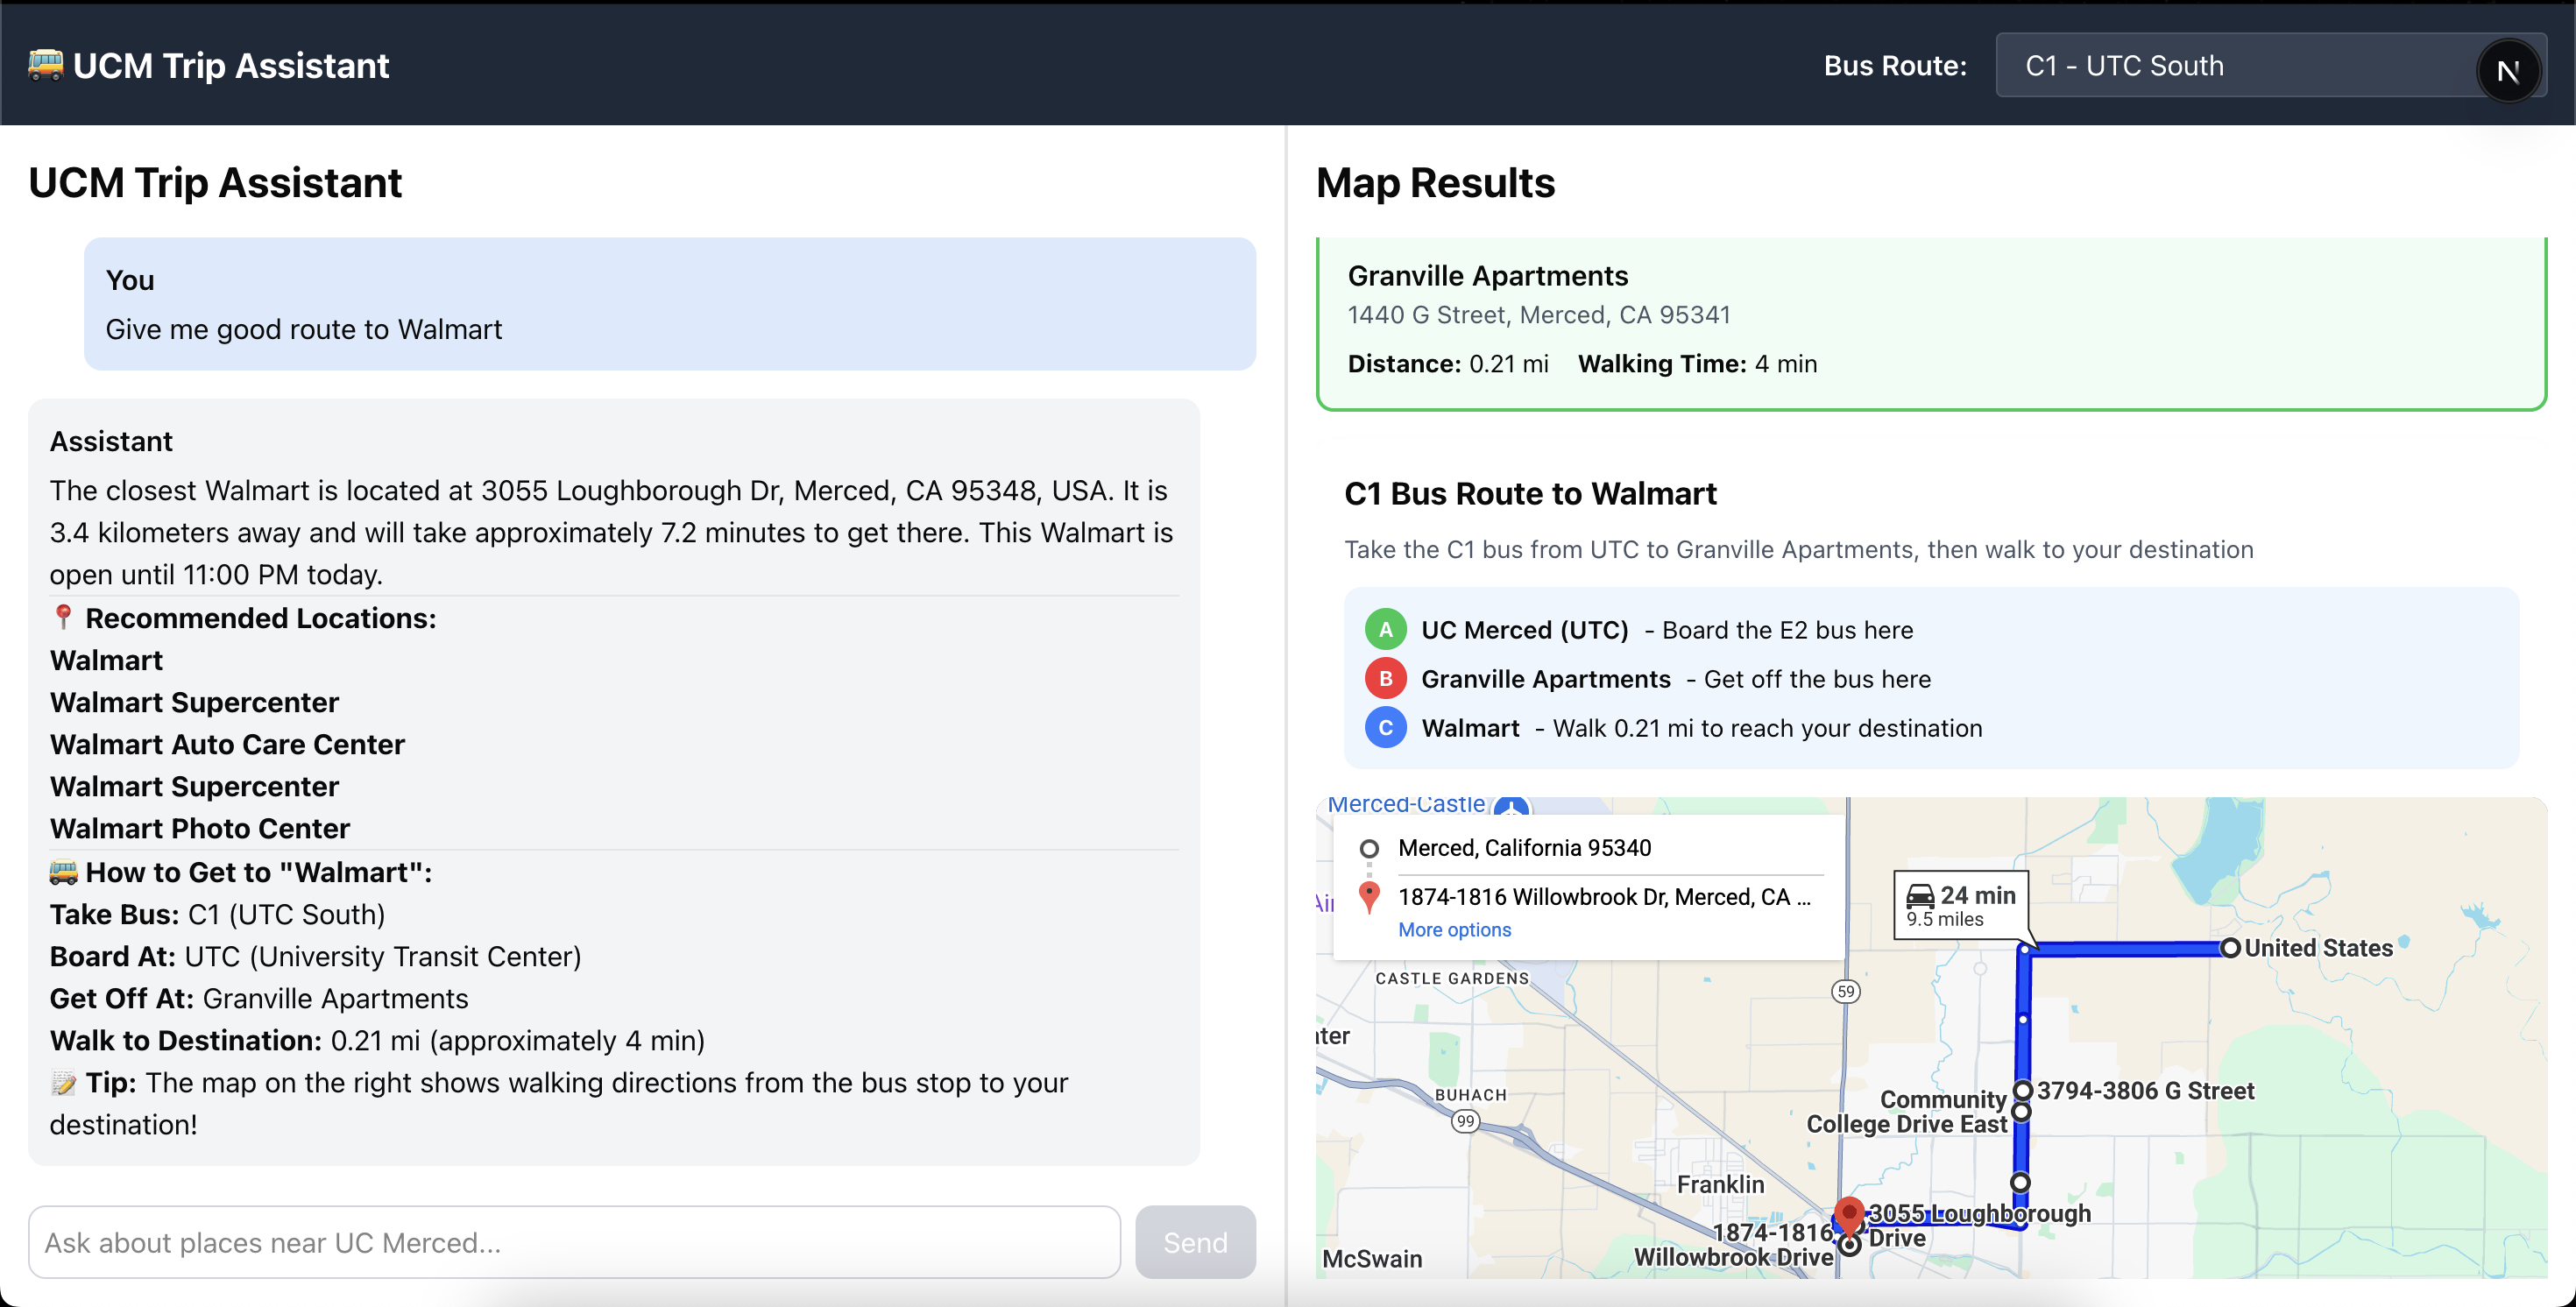Viewport: 2576px width, 1307px height.
Task: Click the Recommended Locations pin emoji
Action: point(63,617)
